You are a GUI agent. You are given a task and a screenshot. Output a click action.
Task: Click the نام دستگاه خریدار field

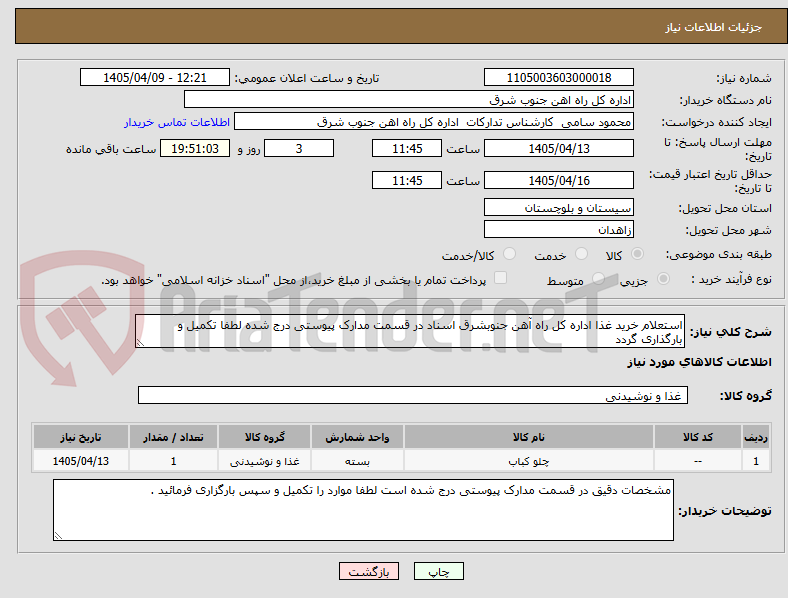pos(409,99)
